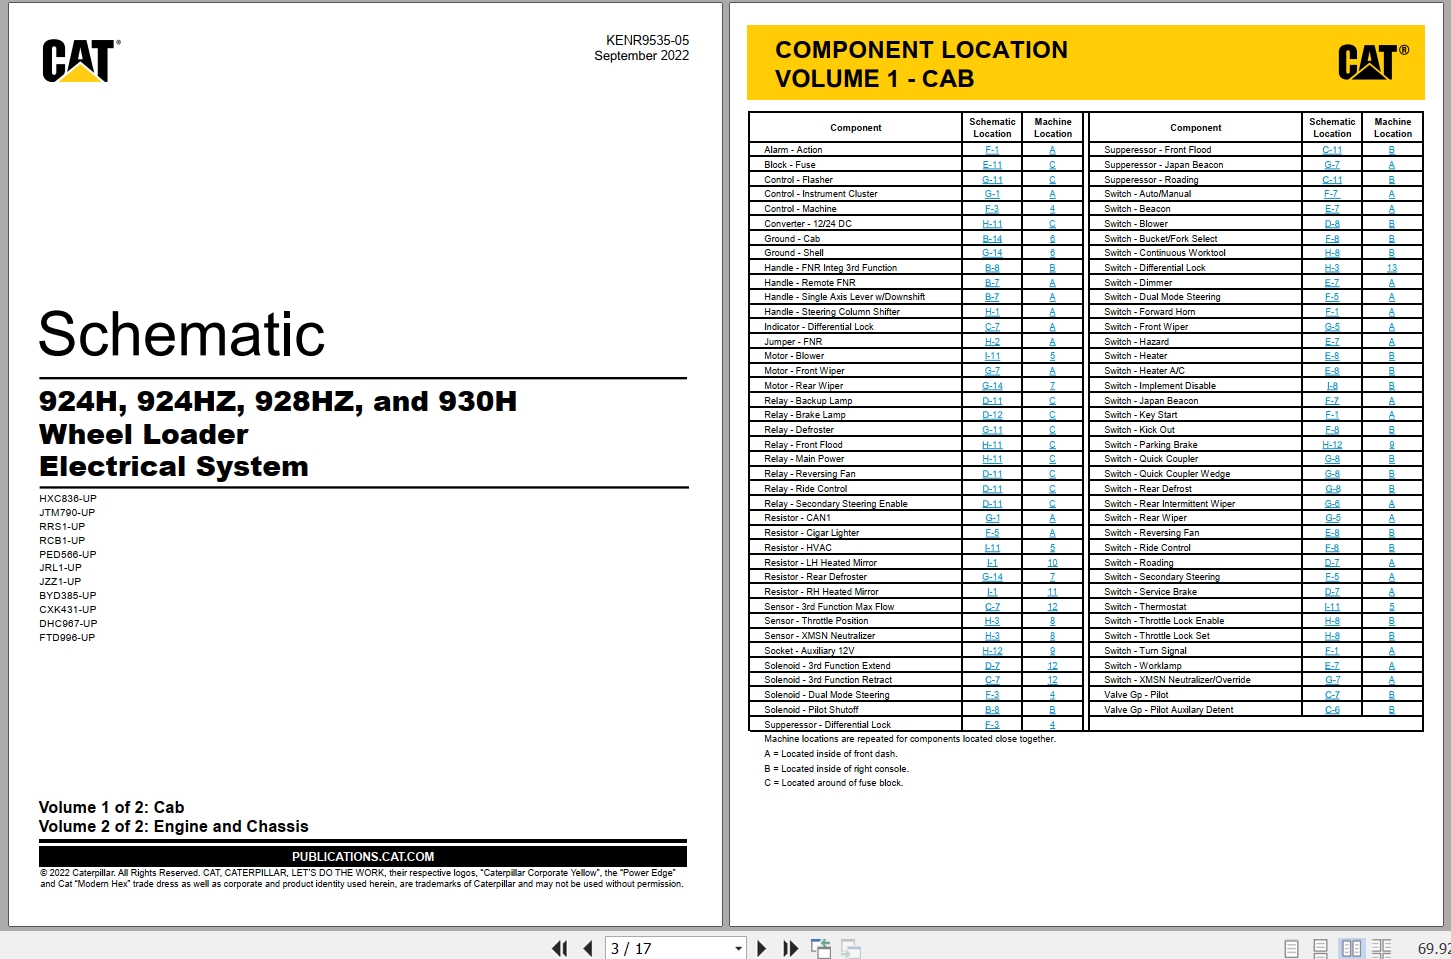Open schematic link F-5 for Resistor - Cigar Lighter
This screenshot has width=1451, height=959.
992,533
